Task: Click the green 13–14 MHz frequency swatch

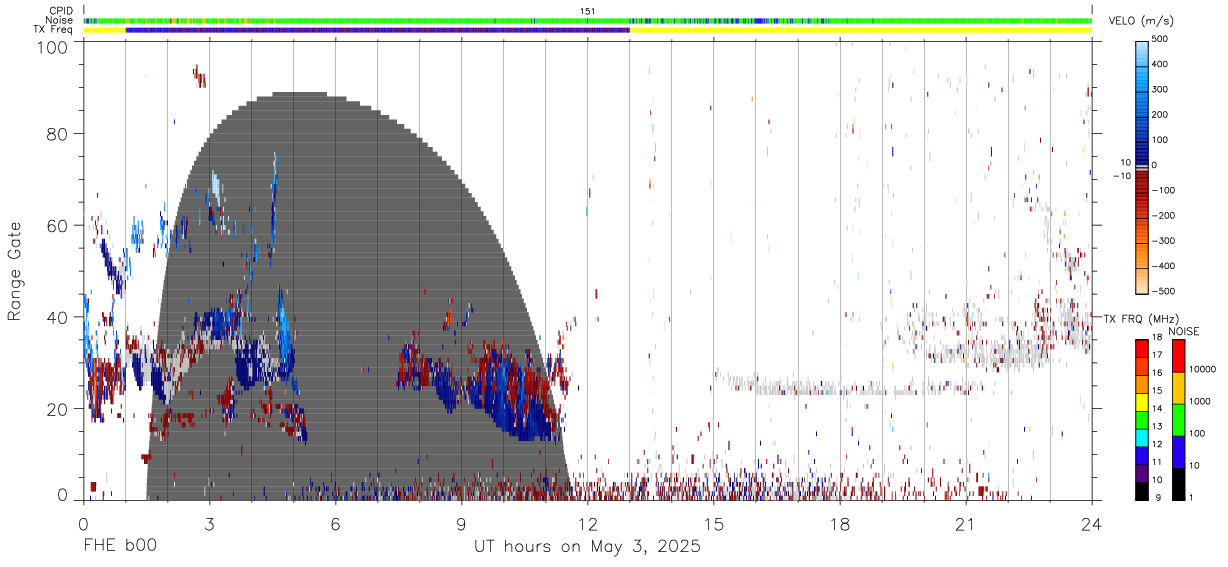Action: (x=1142, y=420)
